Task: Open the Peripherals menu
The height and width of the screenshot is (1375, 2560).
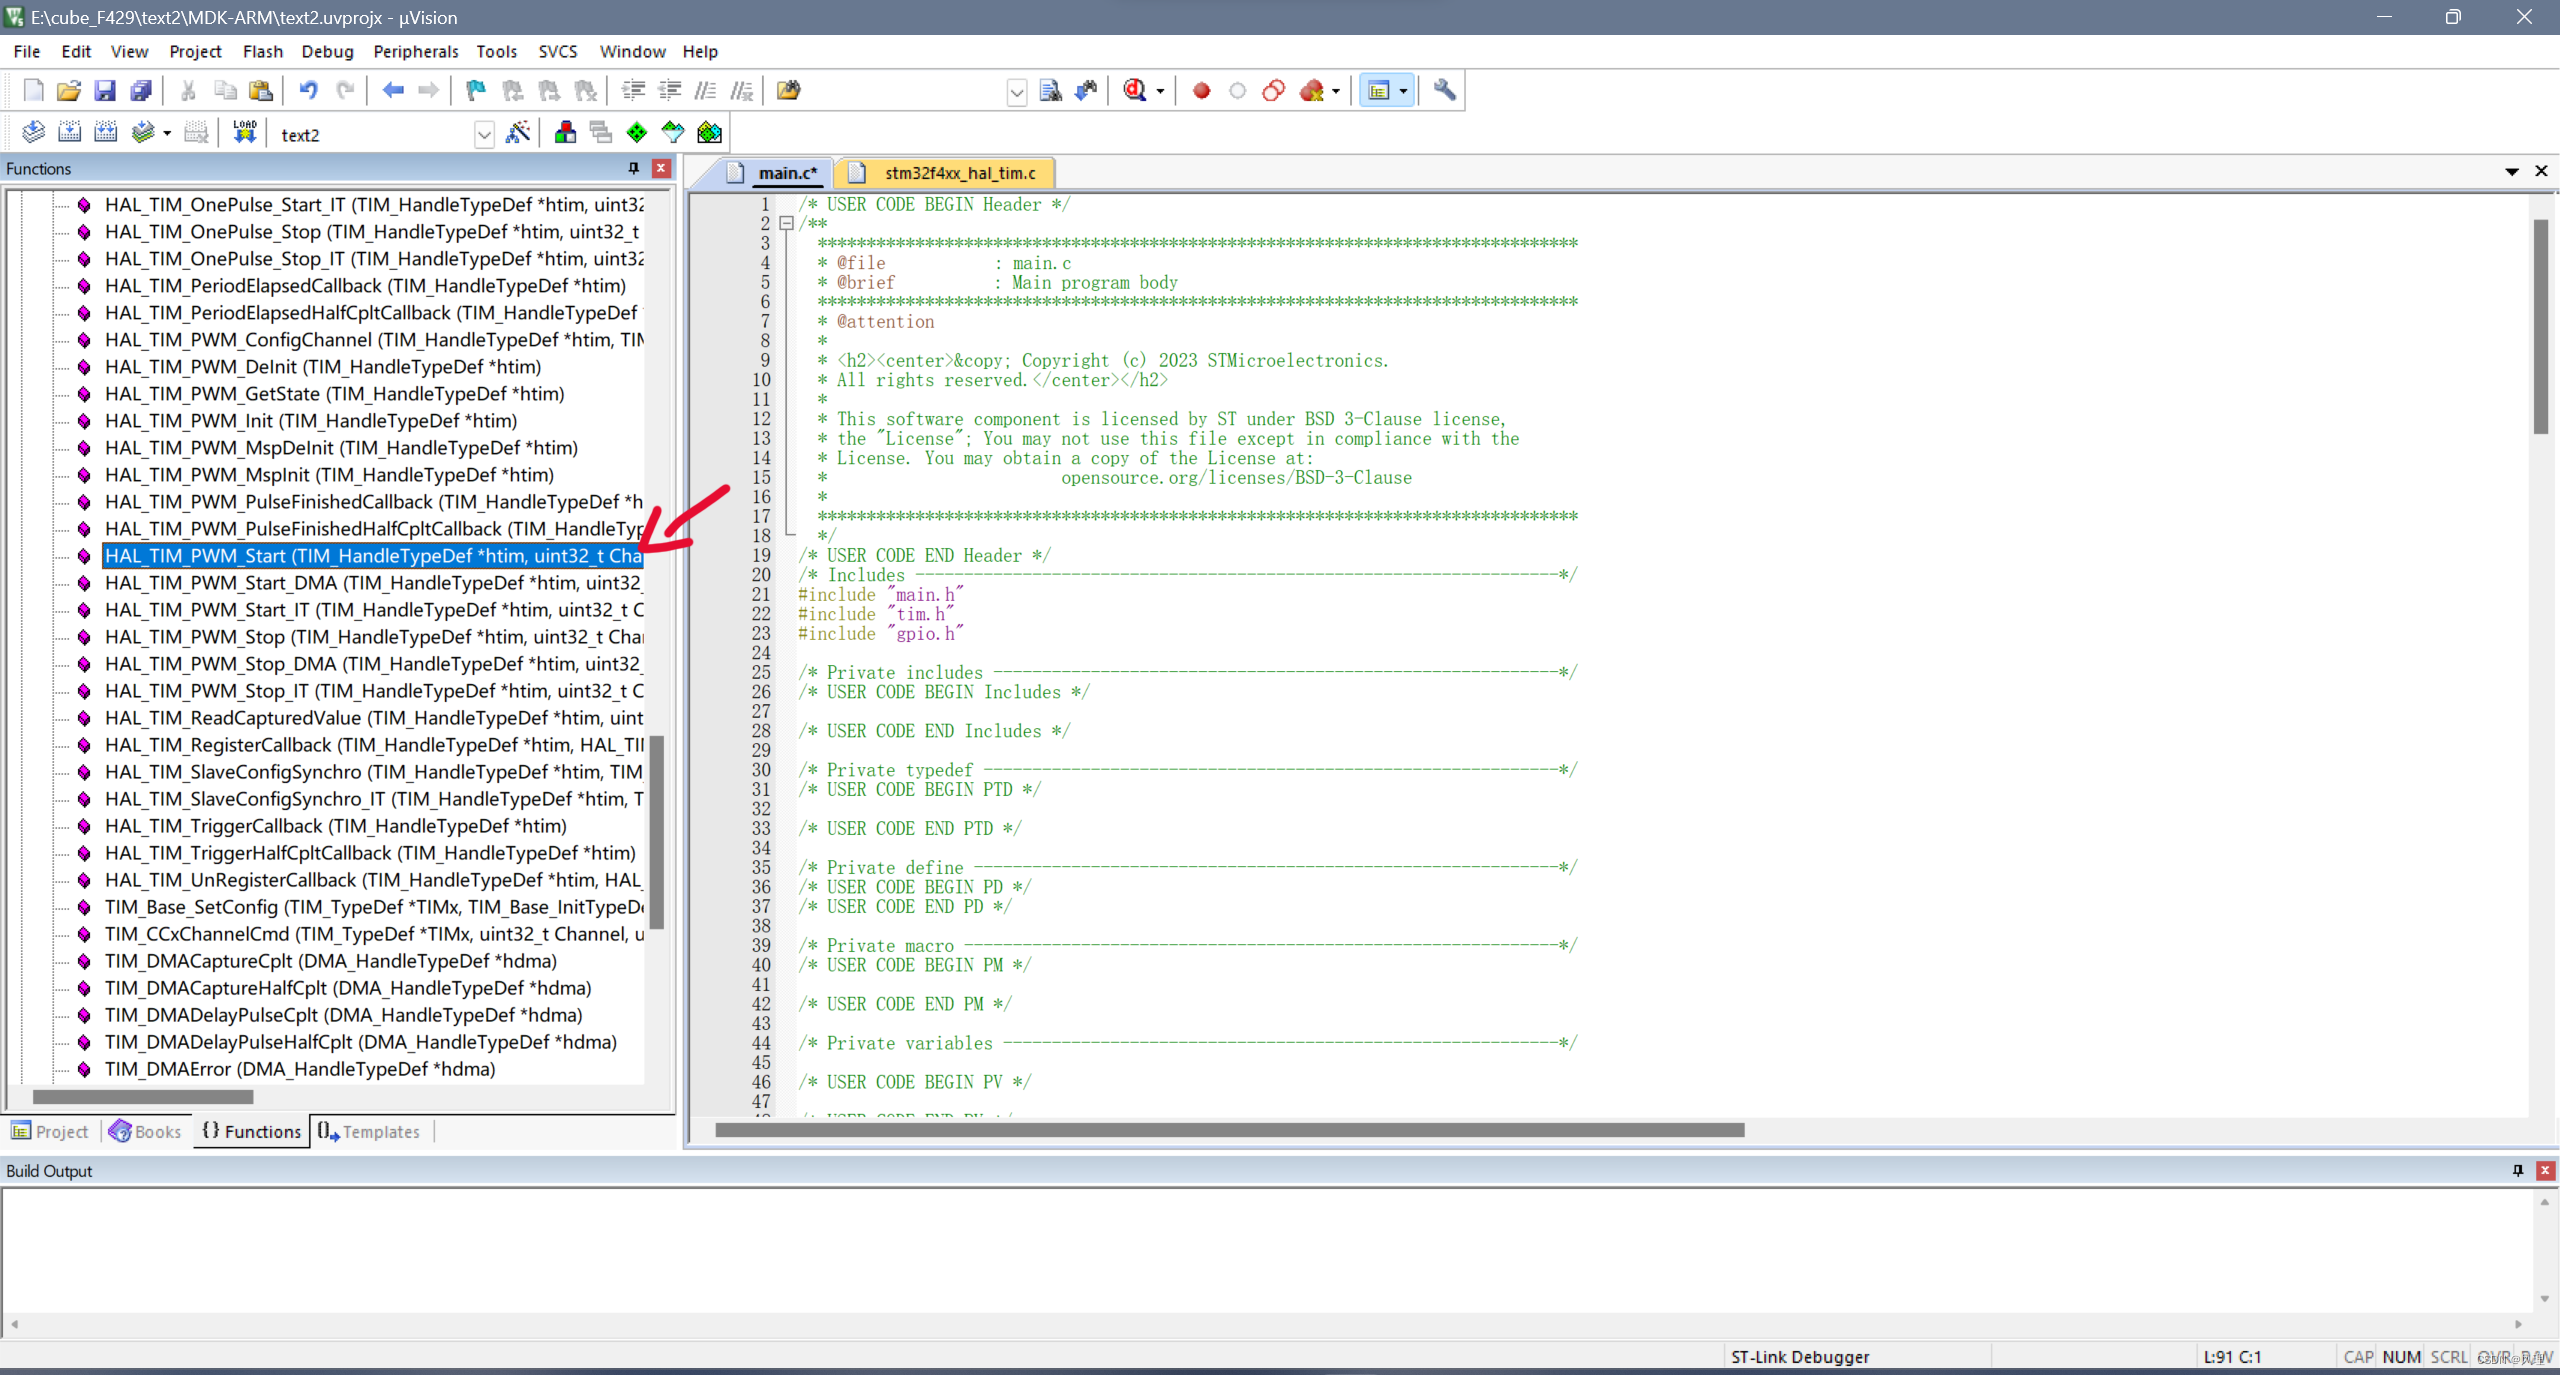Action: [x=415, y=51]
